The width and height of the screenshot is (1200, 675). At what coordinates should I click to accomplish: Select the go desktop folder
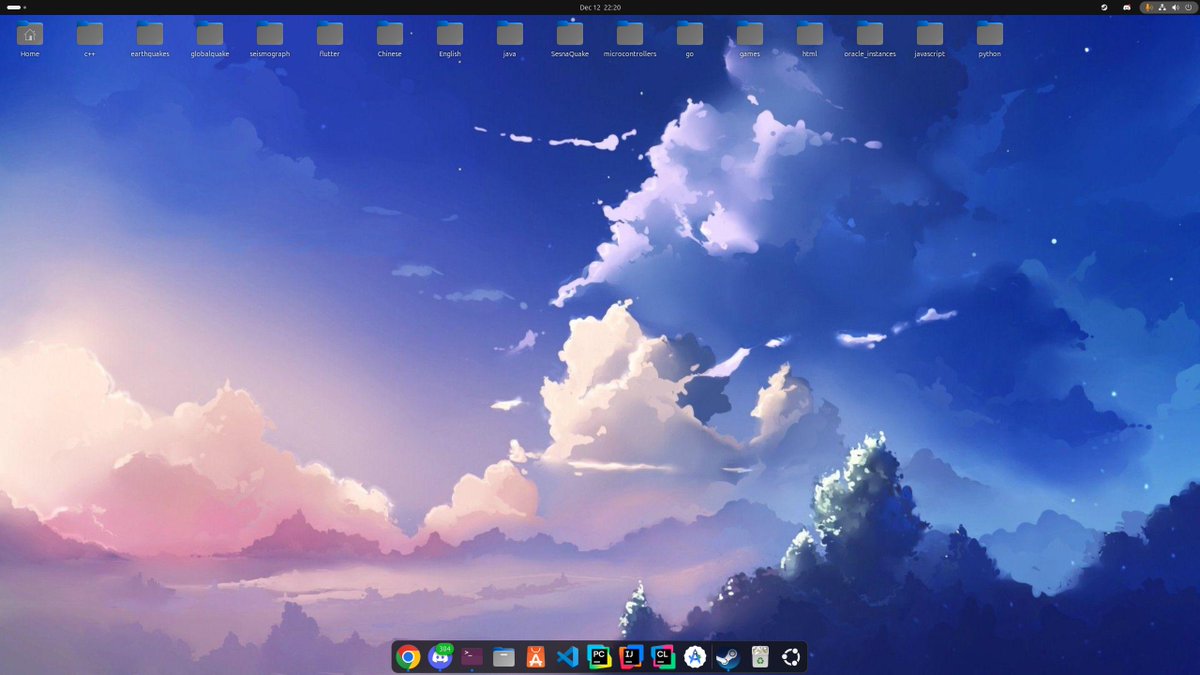click(690, 38)
